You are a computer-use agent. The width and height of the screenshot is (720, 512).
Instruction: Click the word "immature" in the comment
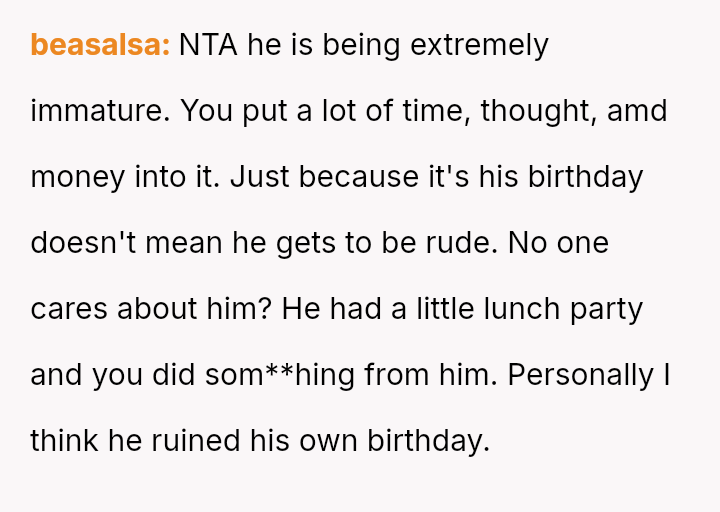coord(100,111)
